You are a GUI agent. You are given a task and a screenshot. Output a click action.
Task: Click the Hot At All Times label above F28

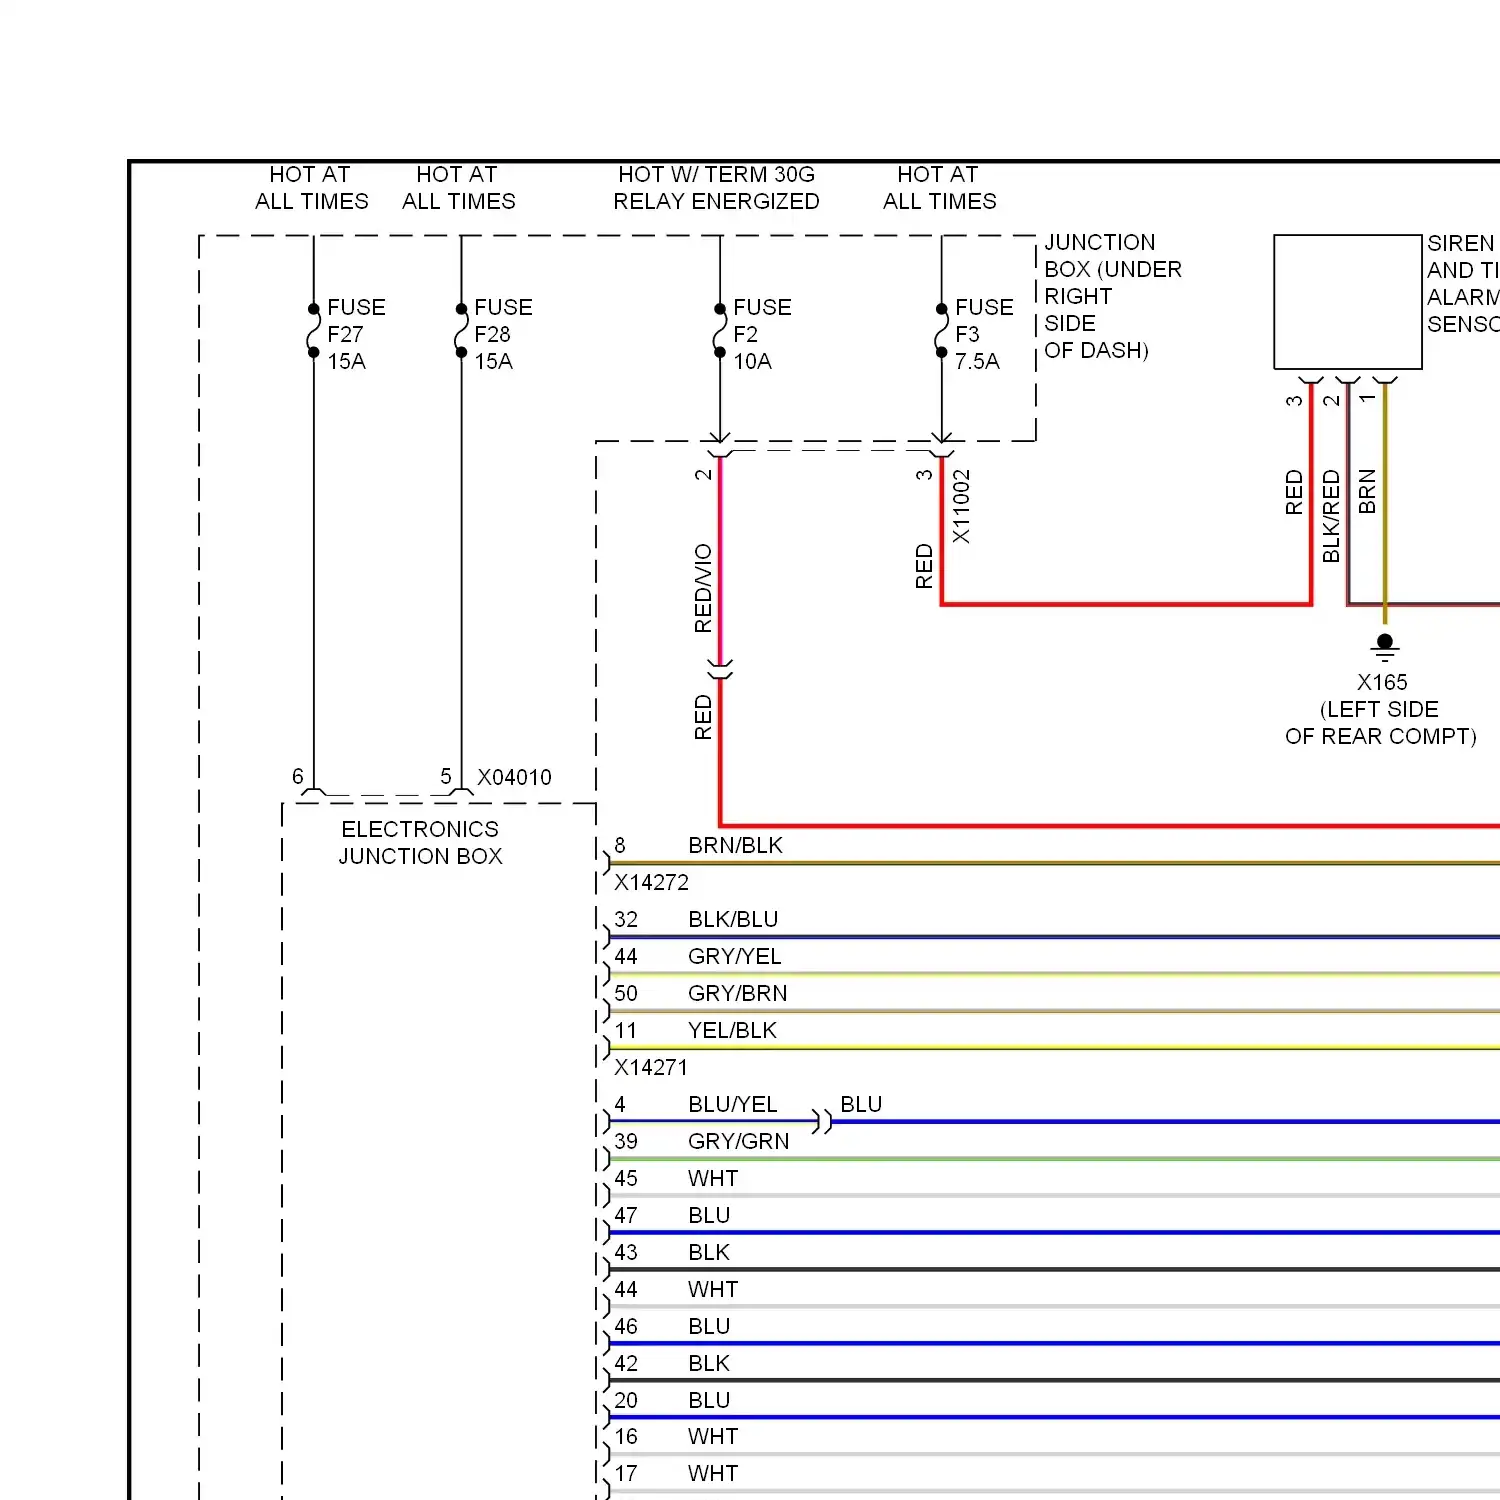coord(458,188)
